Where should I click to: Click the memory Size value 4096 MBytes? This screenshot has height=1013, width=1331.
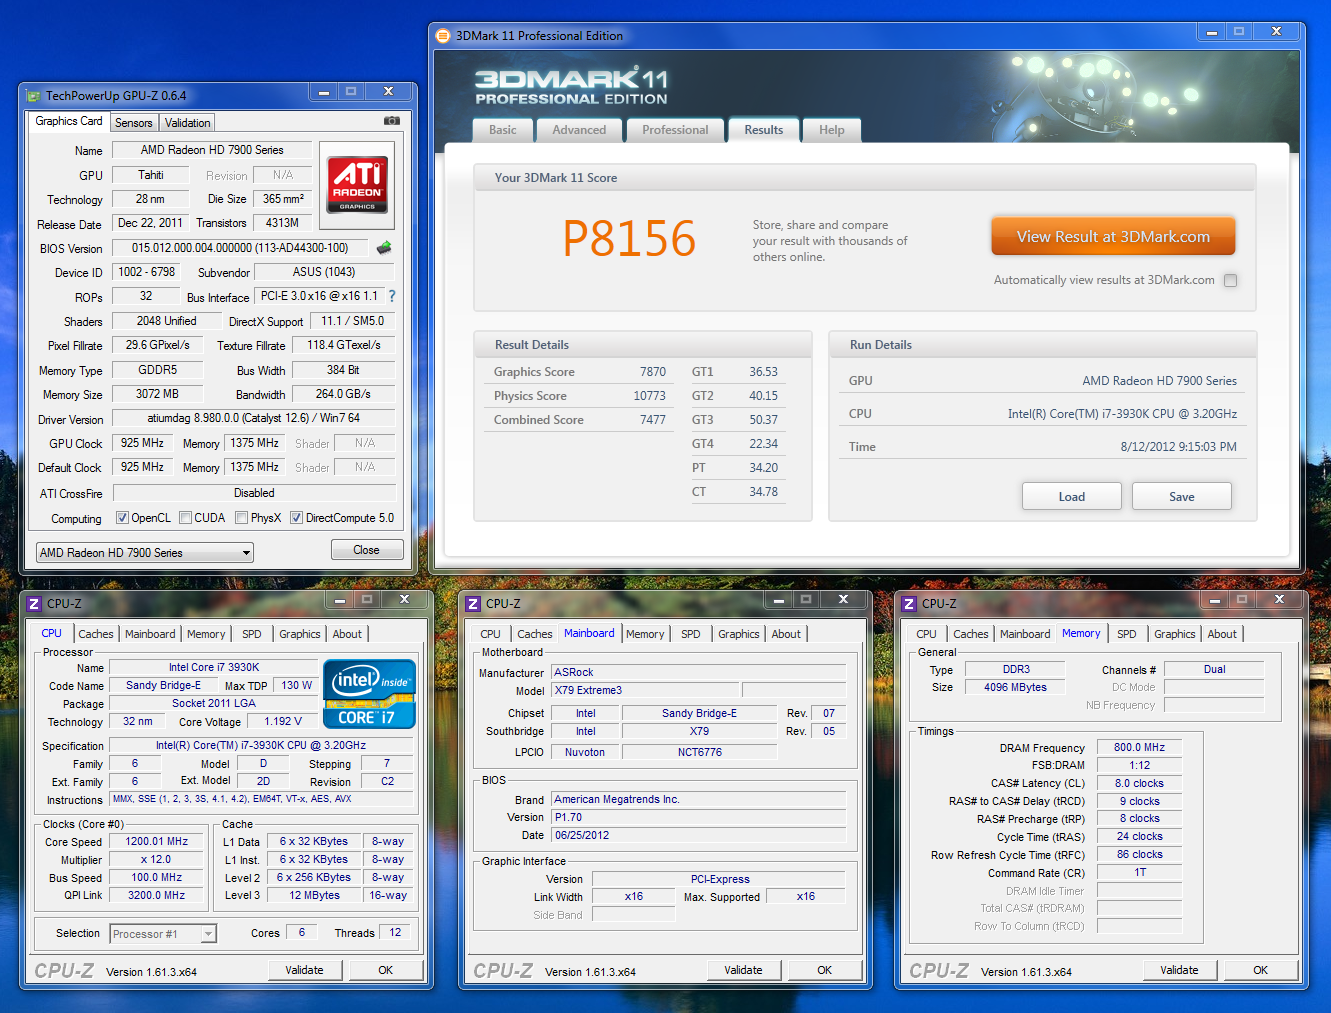click(1016, 687)
